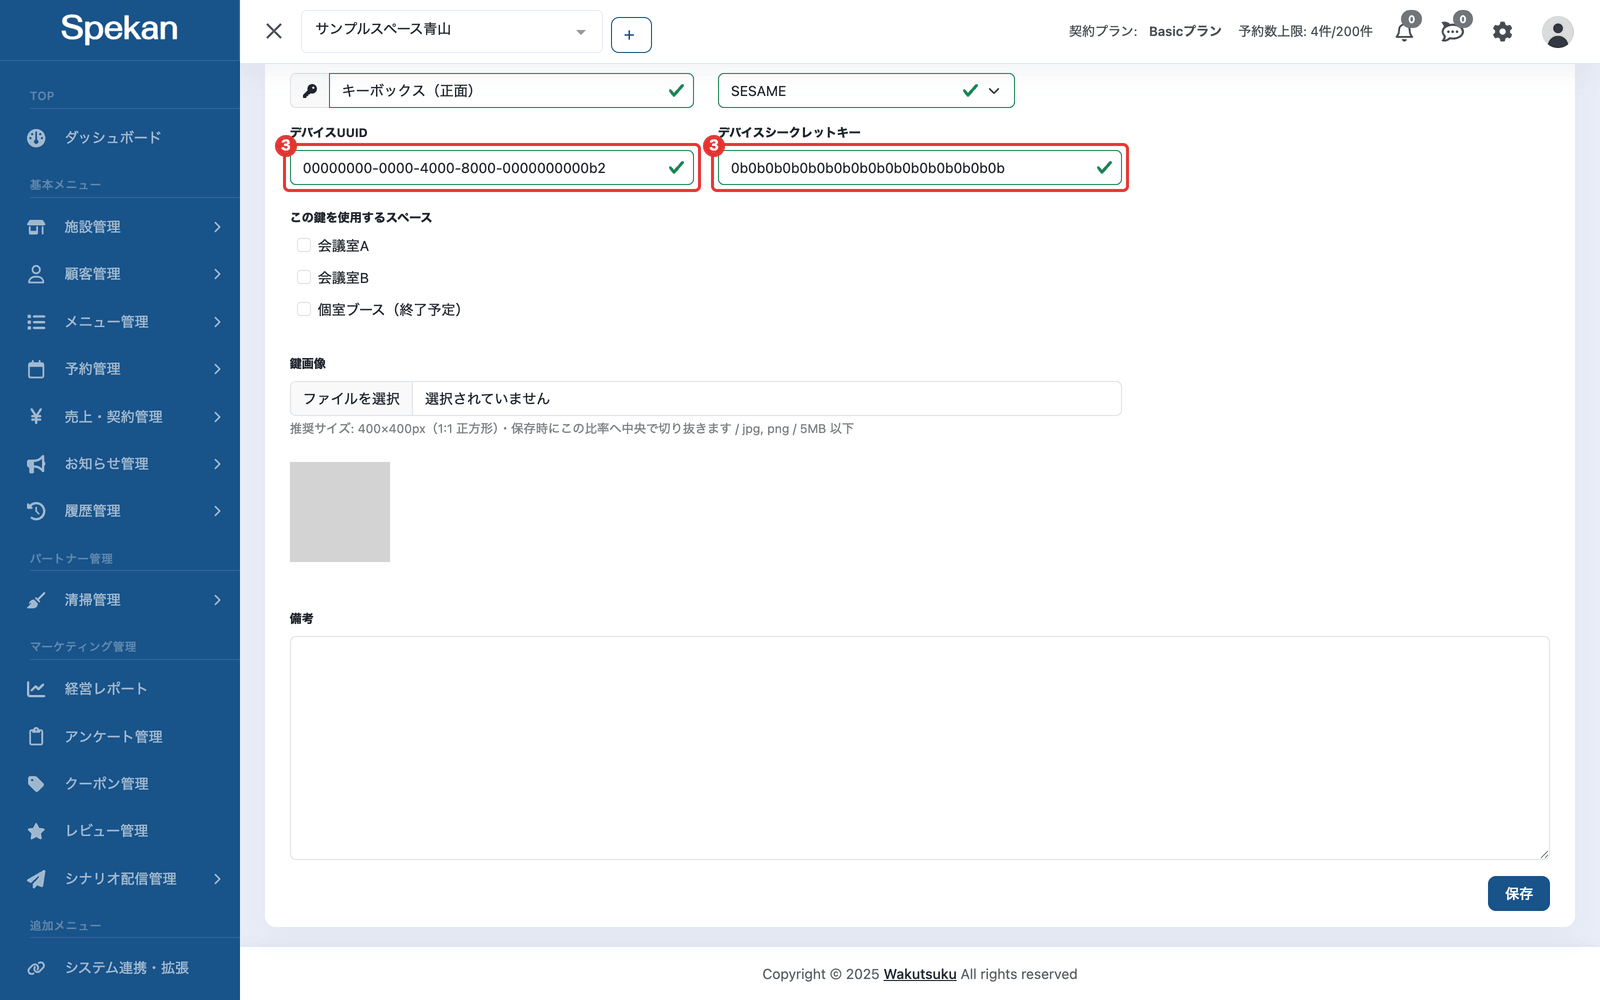Viewport: 1600px width, 1000px height.
Task: Open the user profile avatar
Action: coord(1557,32)
